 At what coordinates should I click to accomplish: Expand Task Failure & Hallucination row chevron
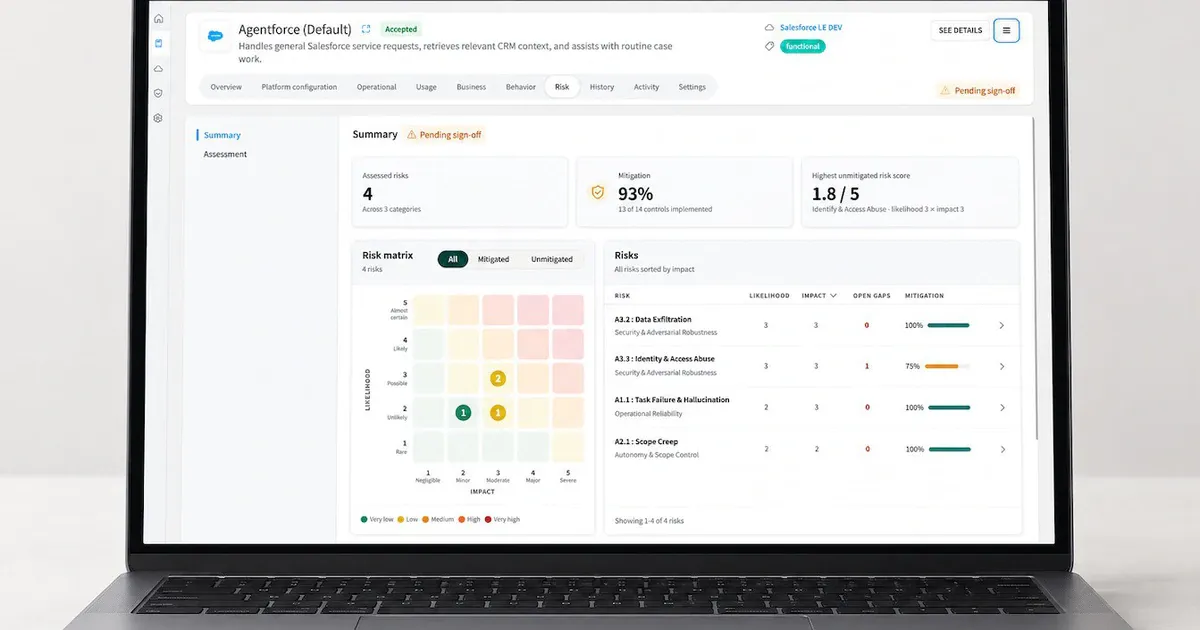1002,407
